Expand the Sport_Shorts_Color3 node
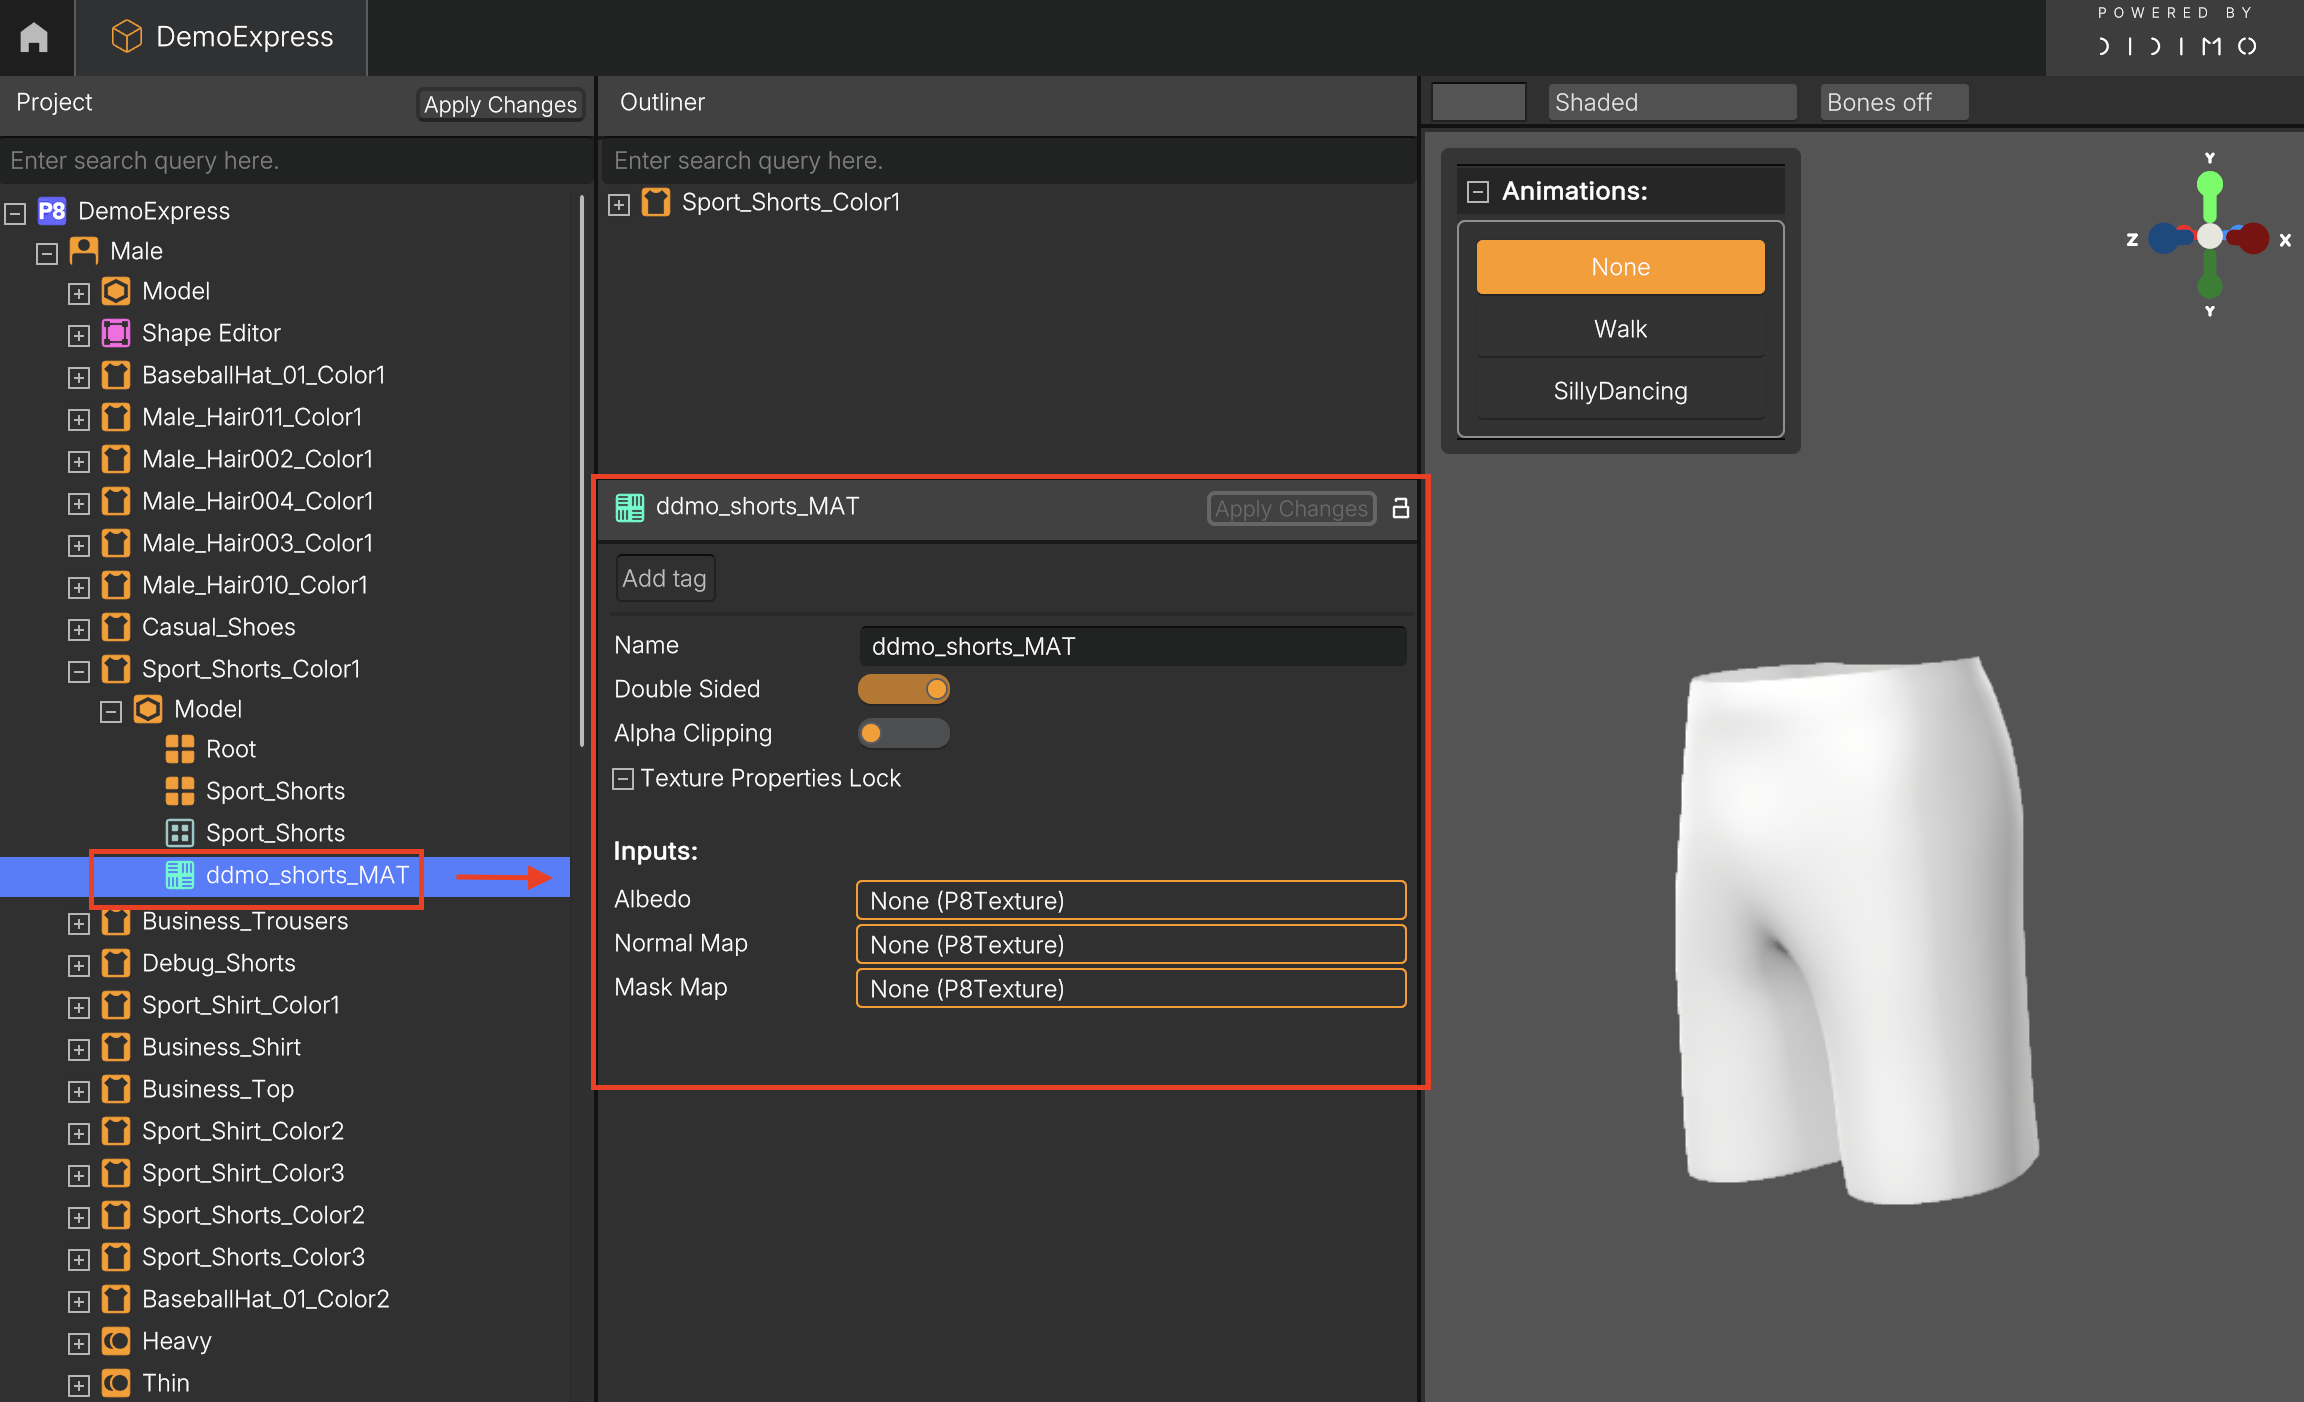 [79, 1259]
